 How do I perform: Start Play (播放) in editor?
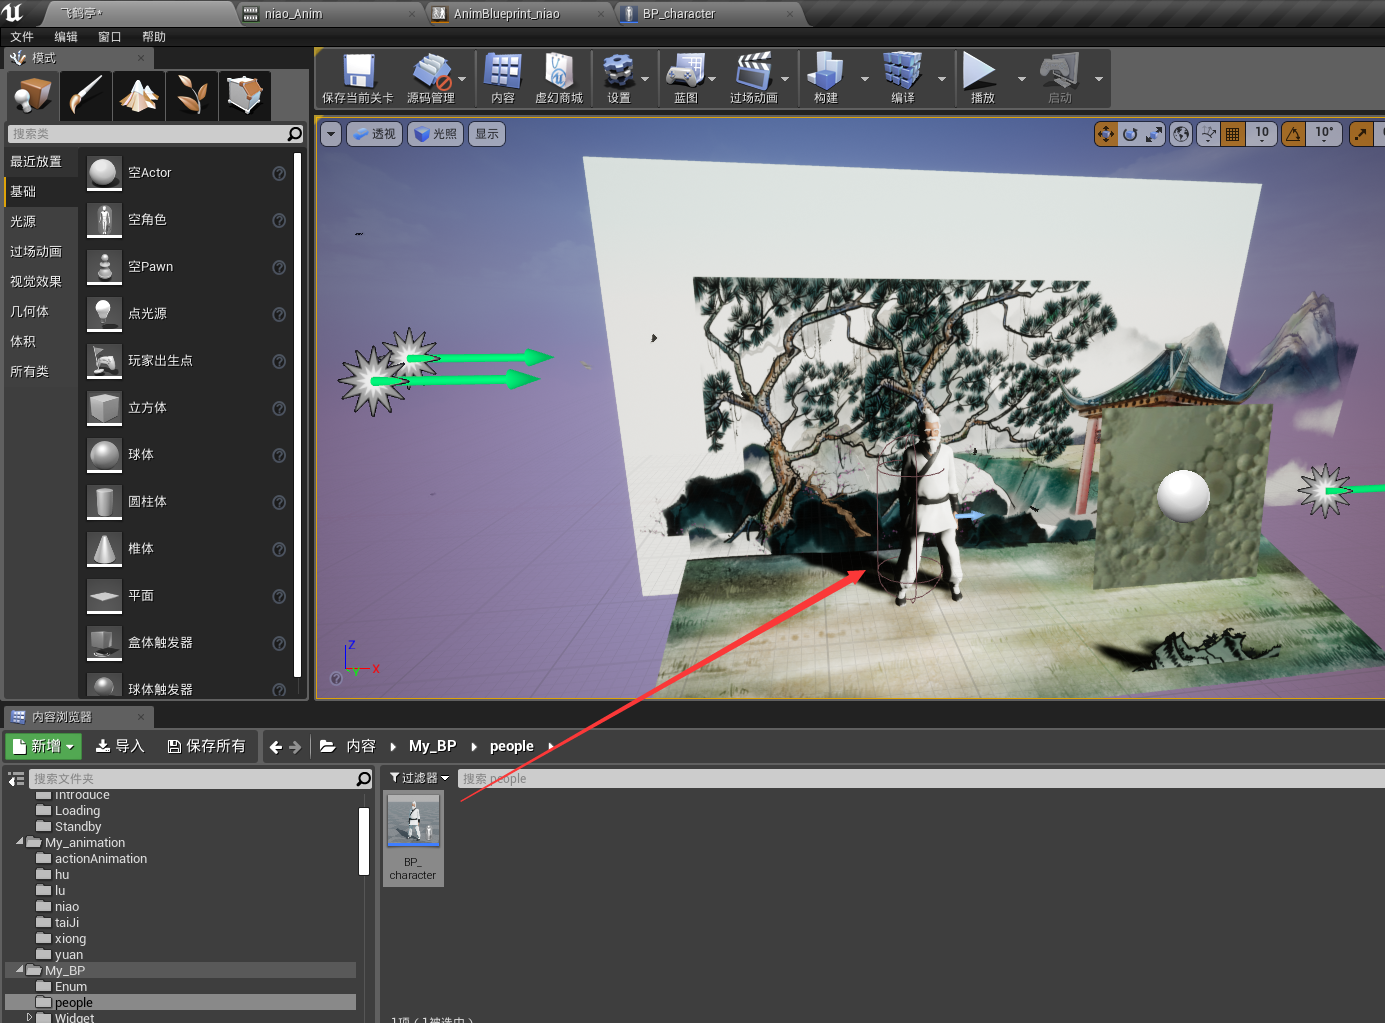coord(981,78)
